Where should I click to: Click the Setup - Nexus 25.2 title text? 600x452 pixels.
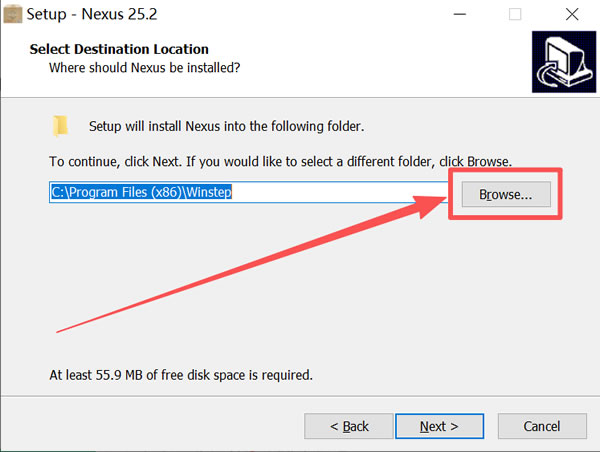pyautogui.click(x=92, y=15)
